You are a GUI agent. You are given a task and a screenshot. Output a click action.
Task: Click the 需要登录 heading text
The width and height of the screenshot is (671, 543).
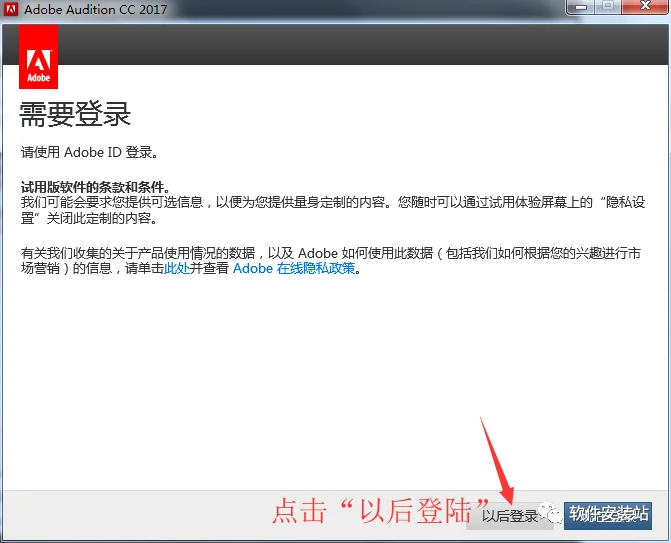point(75,114)
